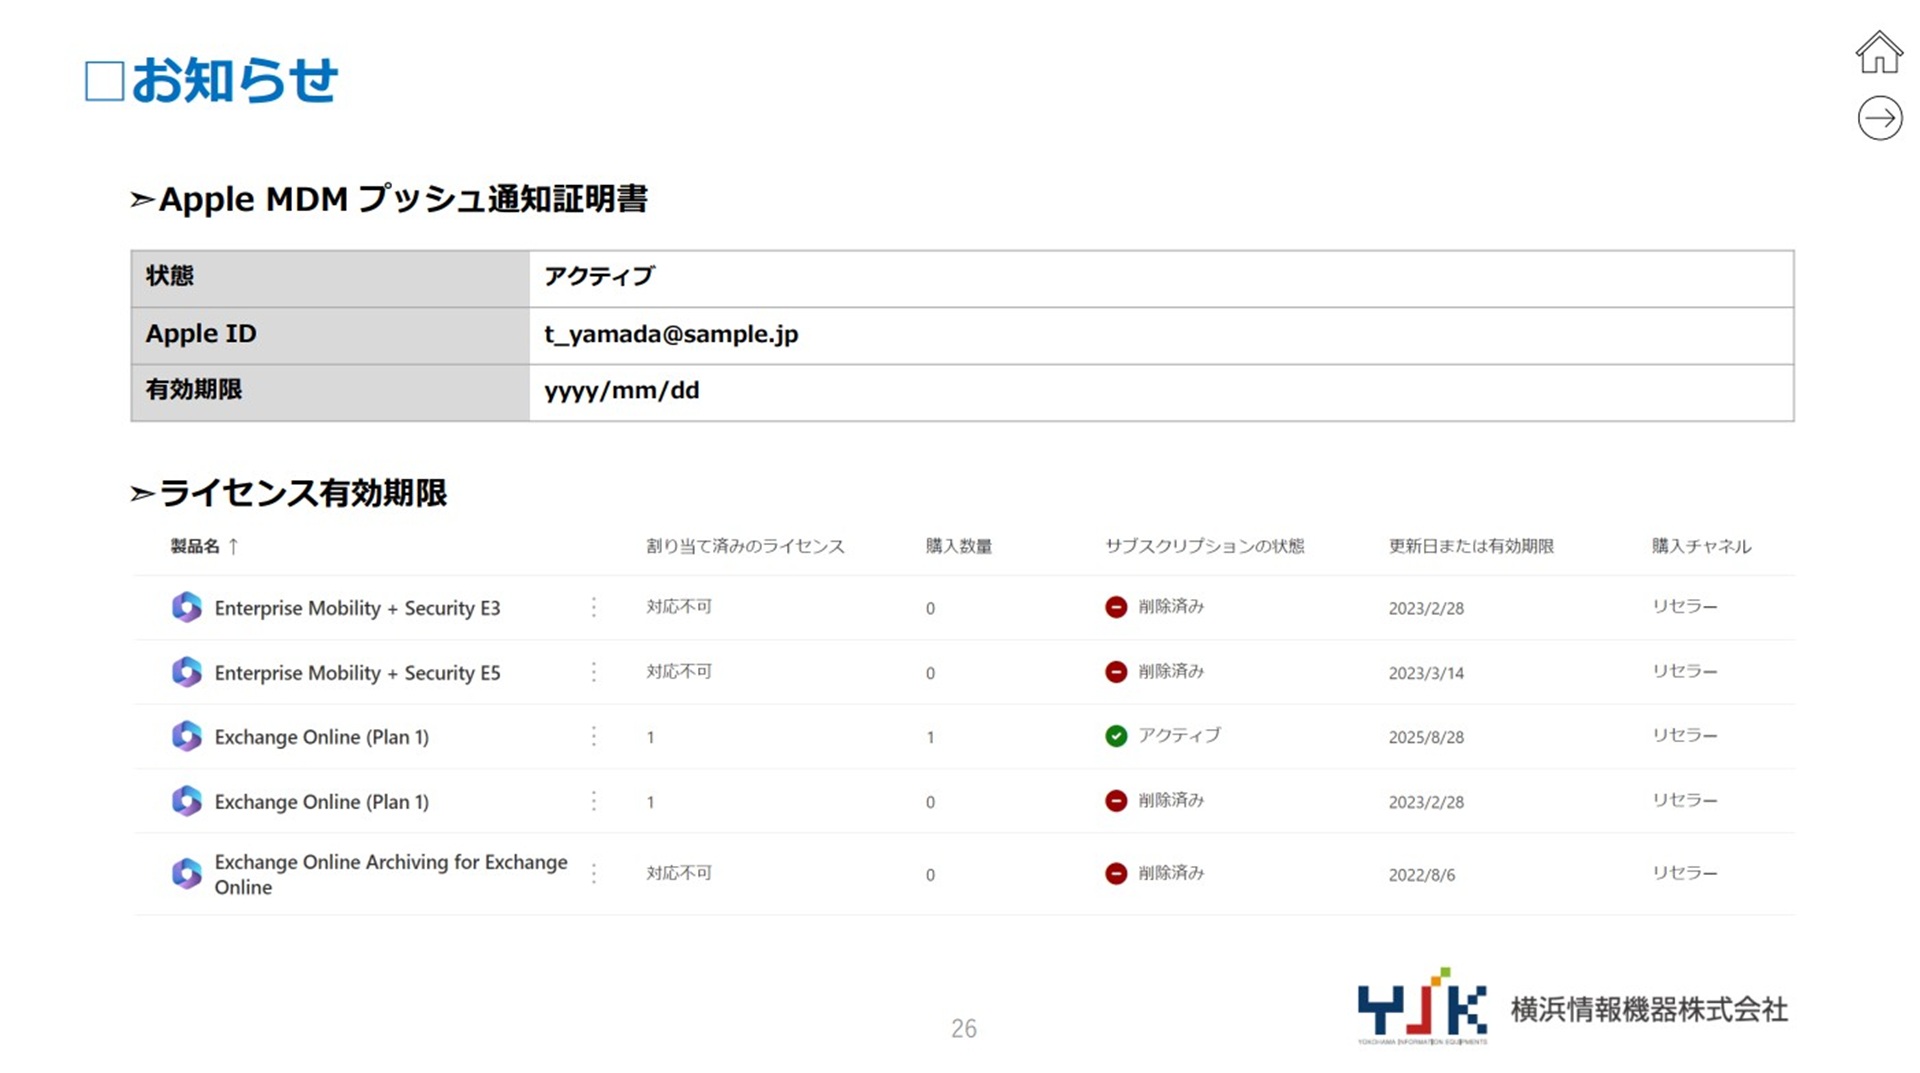This screenshot has height=1073, width=1920.
Task: Click リセラー in 2022/8/6 row
Action: 1684,873
